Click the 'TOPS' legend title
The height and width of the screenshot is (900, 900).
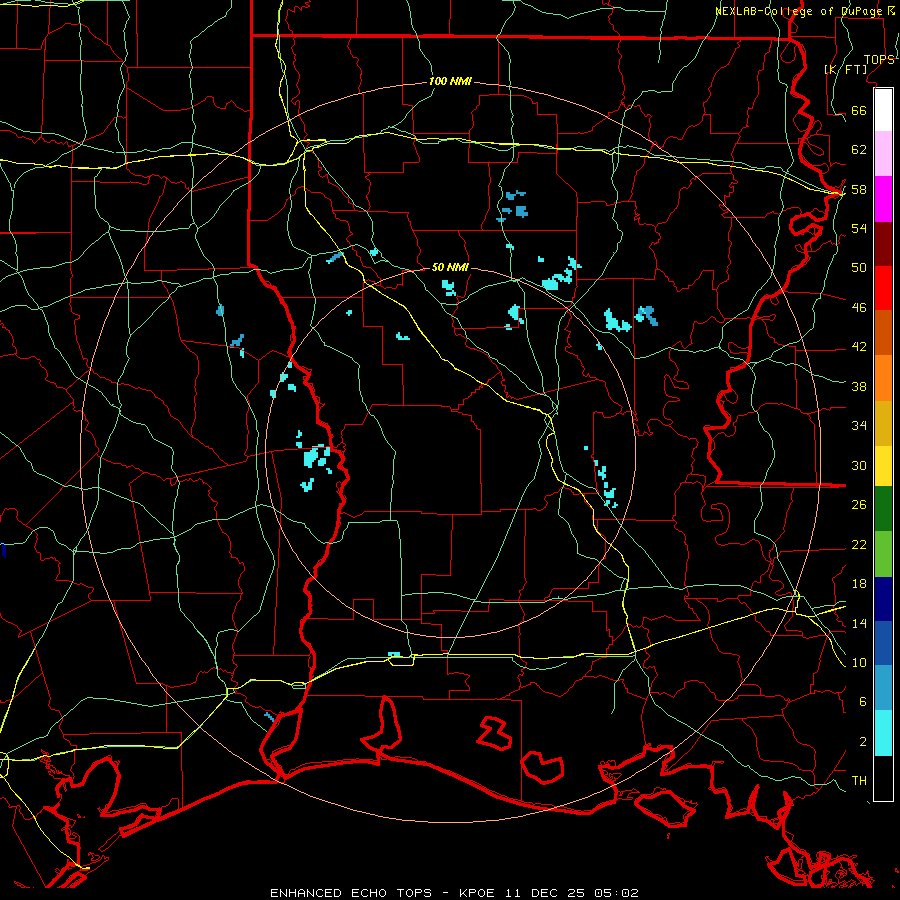point(879,60)
